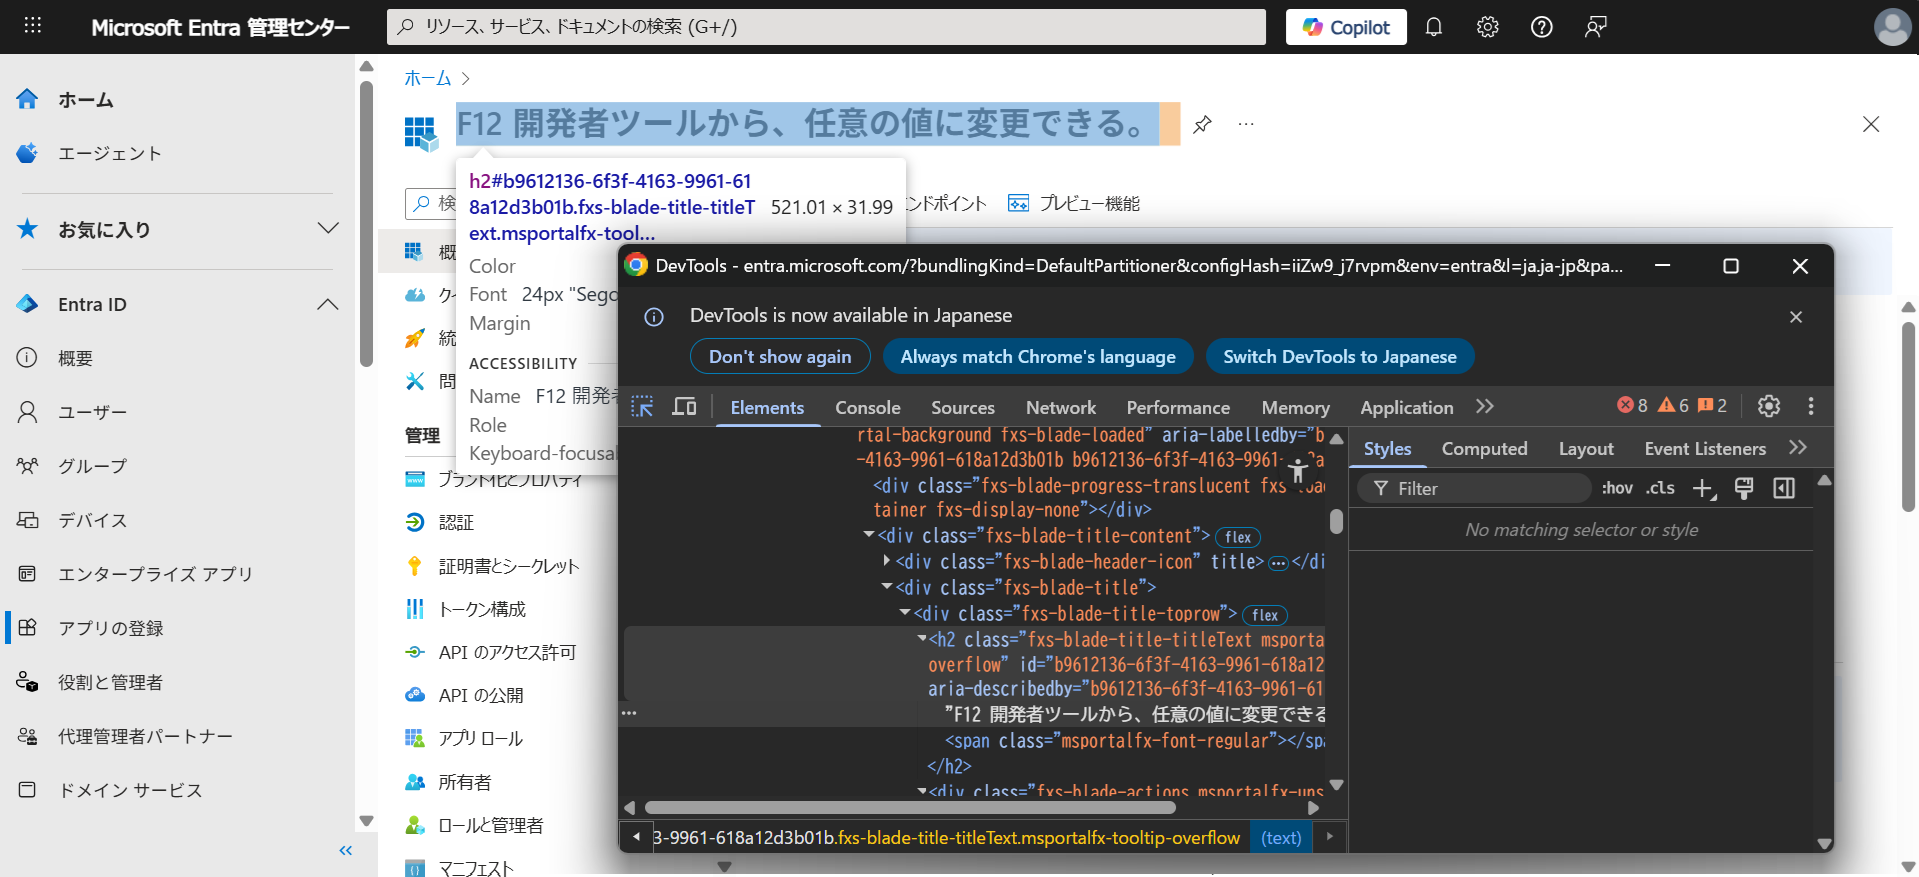
Task: Open the notifications bell
Action: [x=1434, y=27]
